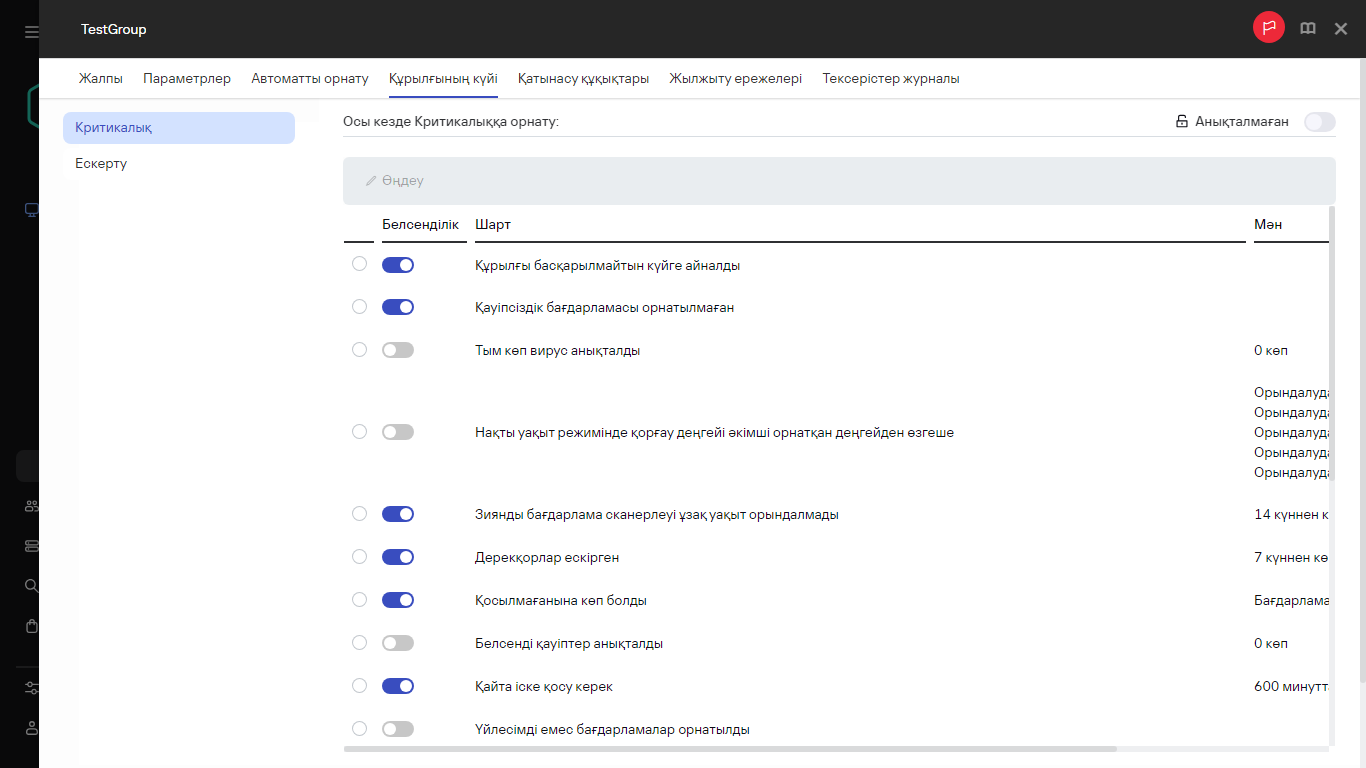This screenshot has height=768, width=1366.
Task: Select the radio button for Қосылмағанына көп болды
Action: click(360, 600)
